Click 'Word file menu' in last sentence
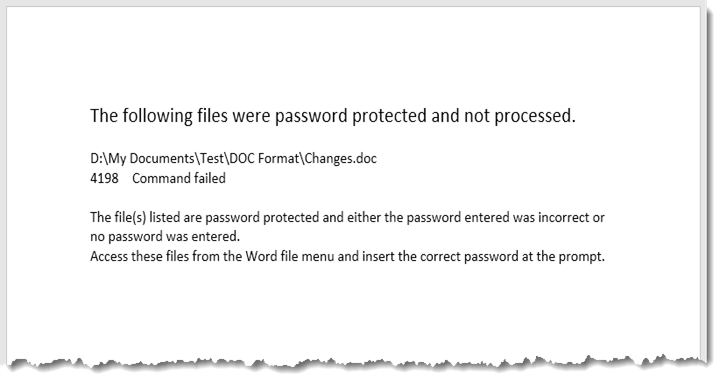The width and height of the screenshot is (720, 386). [x=289, y=256]
